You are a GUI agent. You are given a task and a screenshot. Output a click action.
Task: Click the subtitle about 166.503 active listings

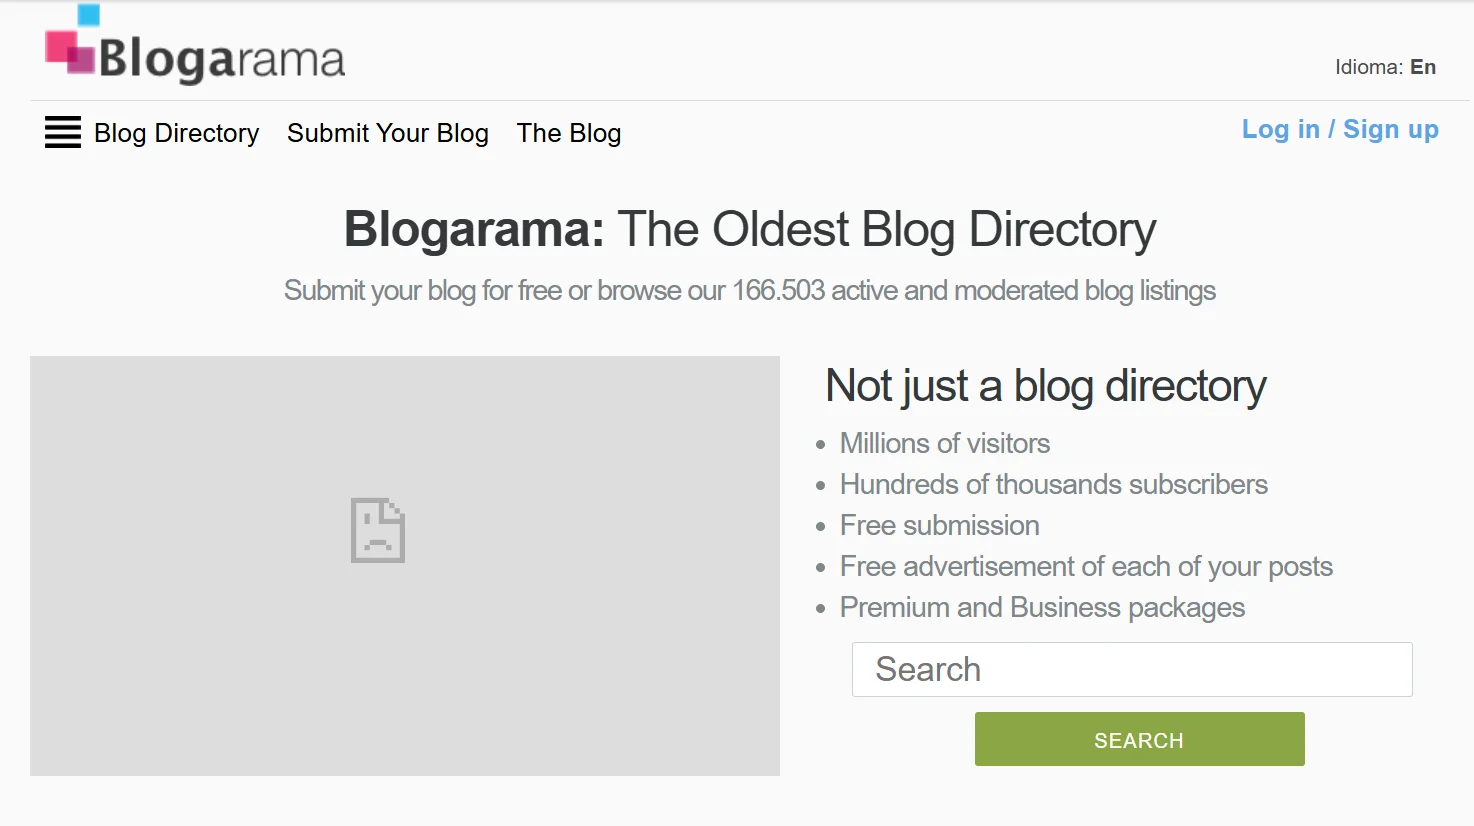point(750,290)
